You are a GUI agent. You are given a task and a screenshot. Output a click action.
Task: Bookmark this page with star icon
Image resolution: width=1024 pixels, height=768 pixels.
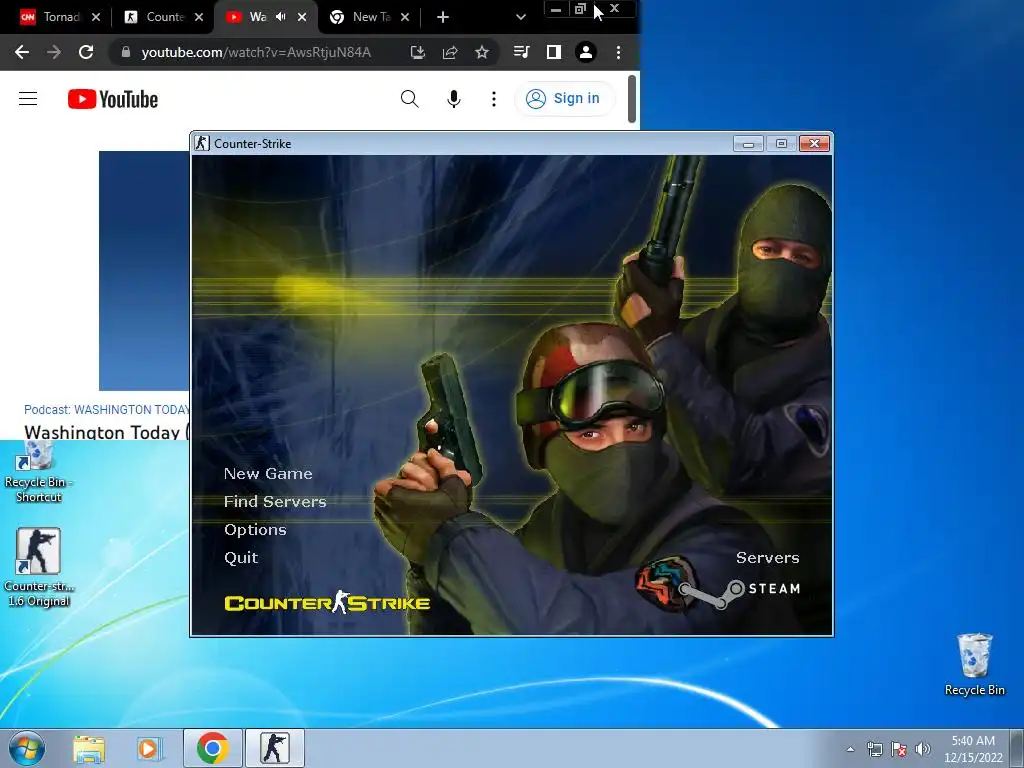[481, 52]
